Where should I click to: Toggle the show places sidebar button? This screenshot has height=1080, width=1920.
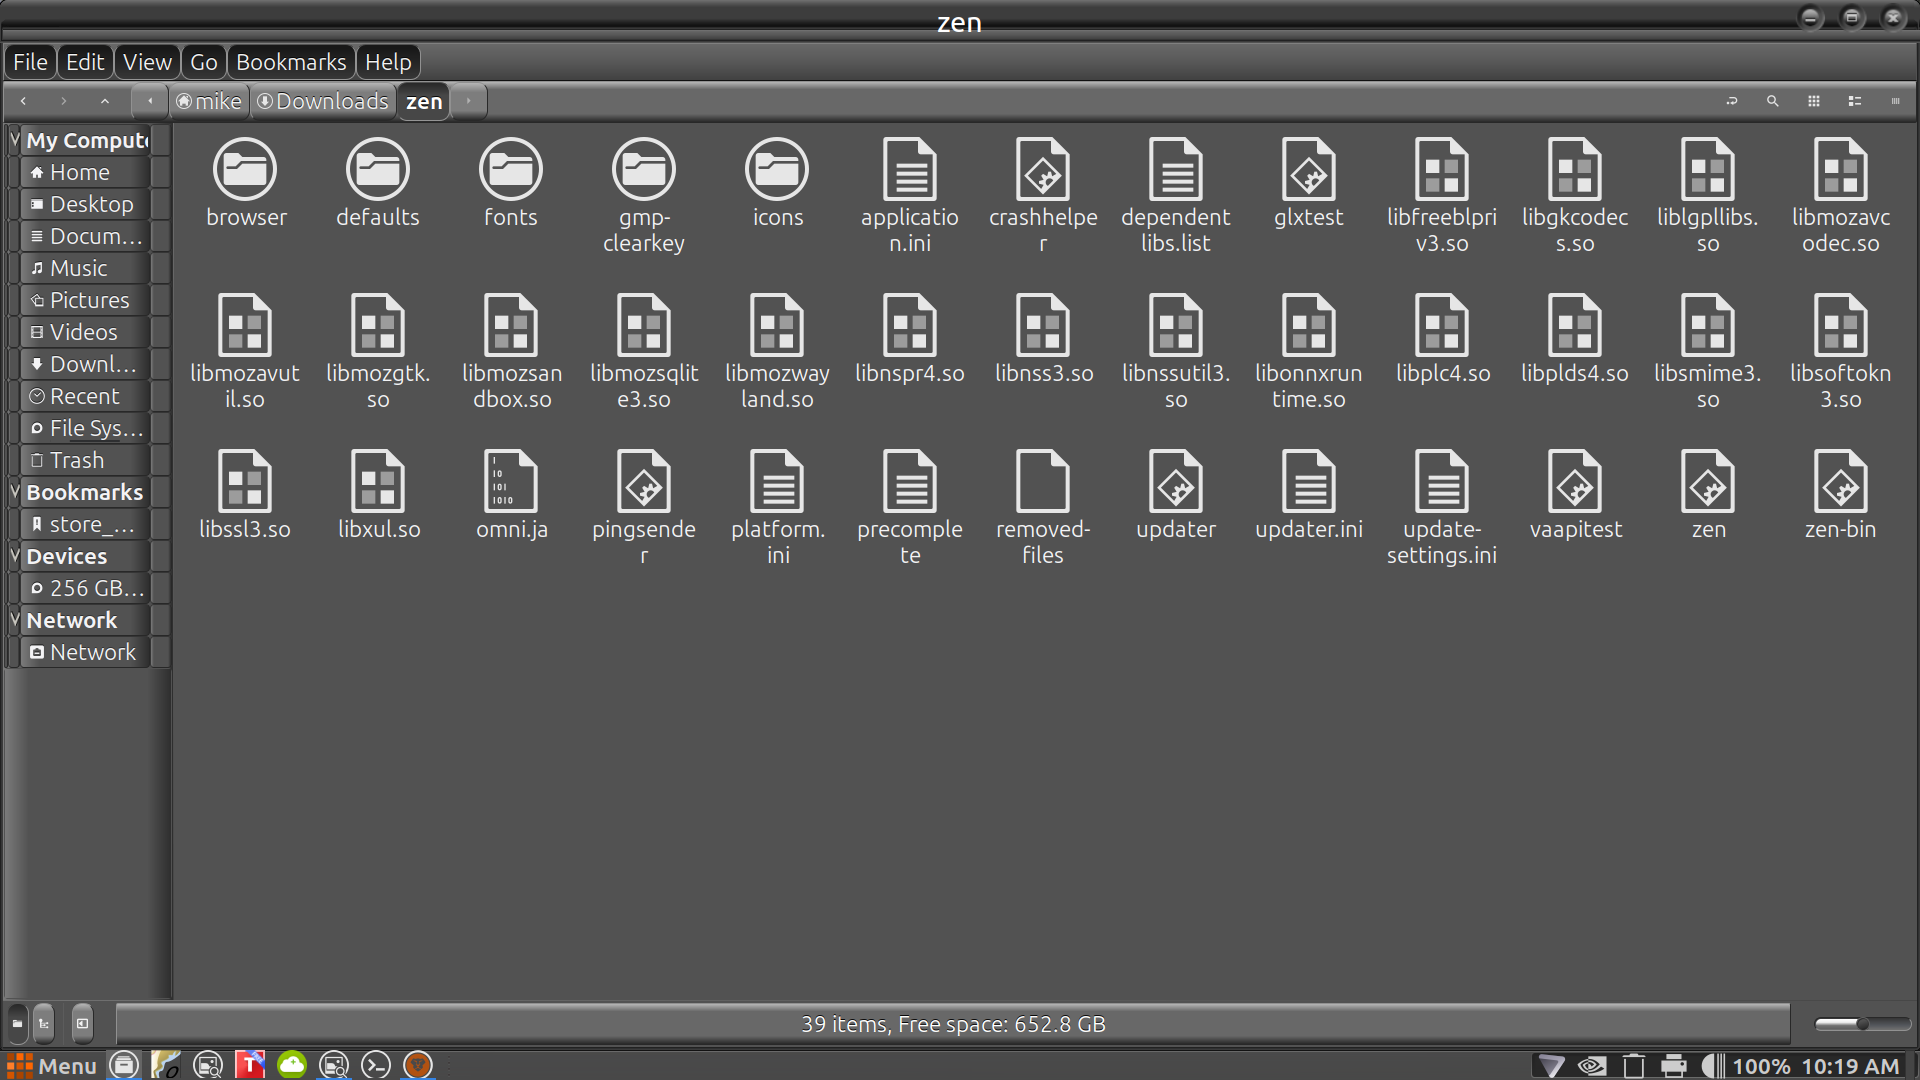17,1023
